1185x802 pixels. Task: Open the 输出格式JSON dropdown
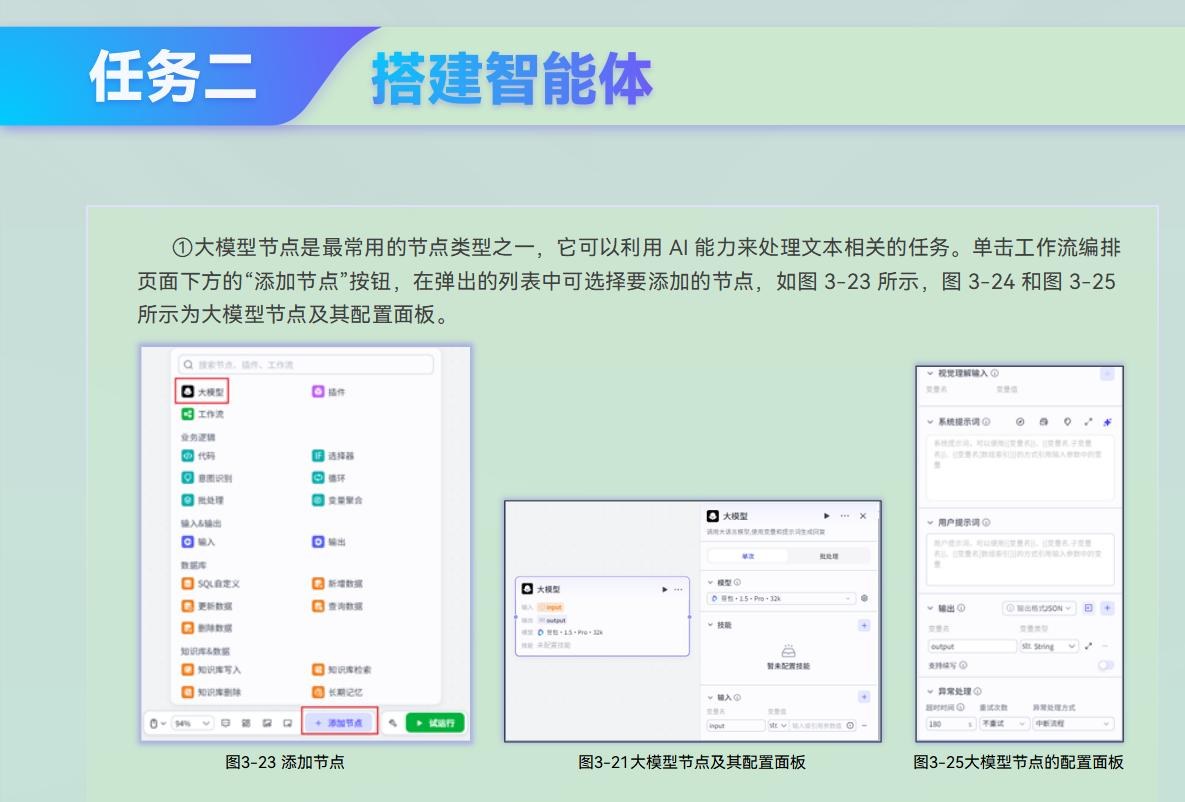point(1039,608)
